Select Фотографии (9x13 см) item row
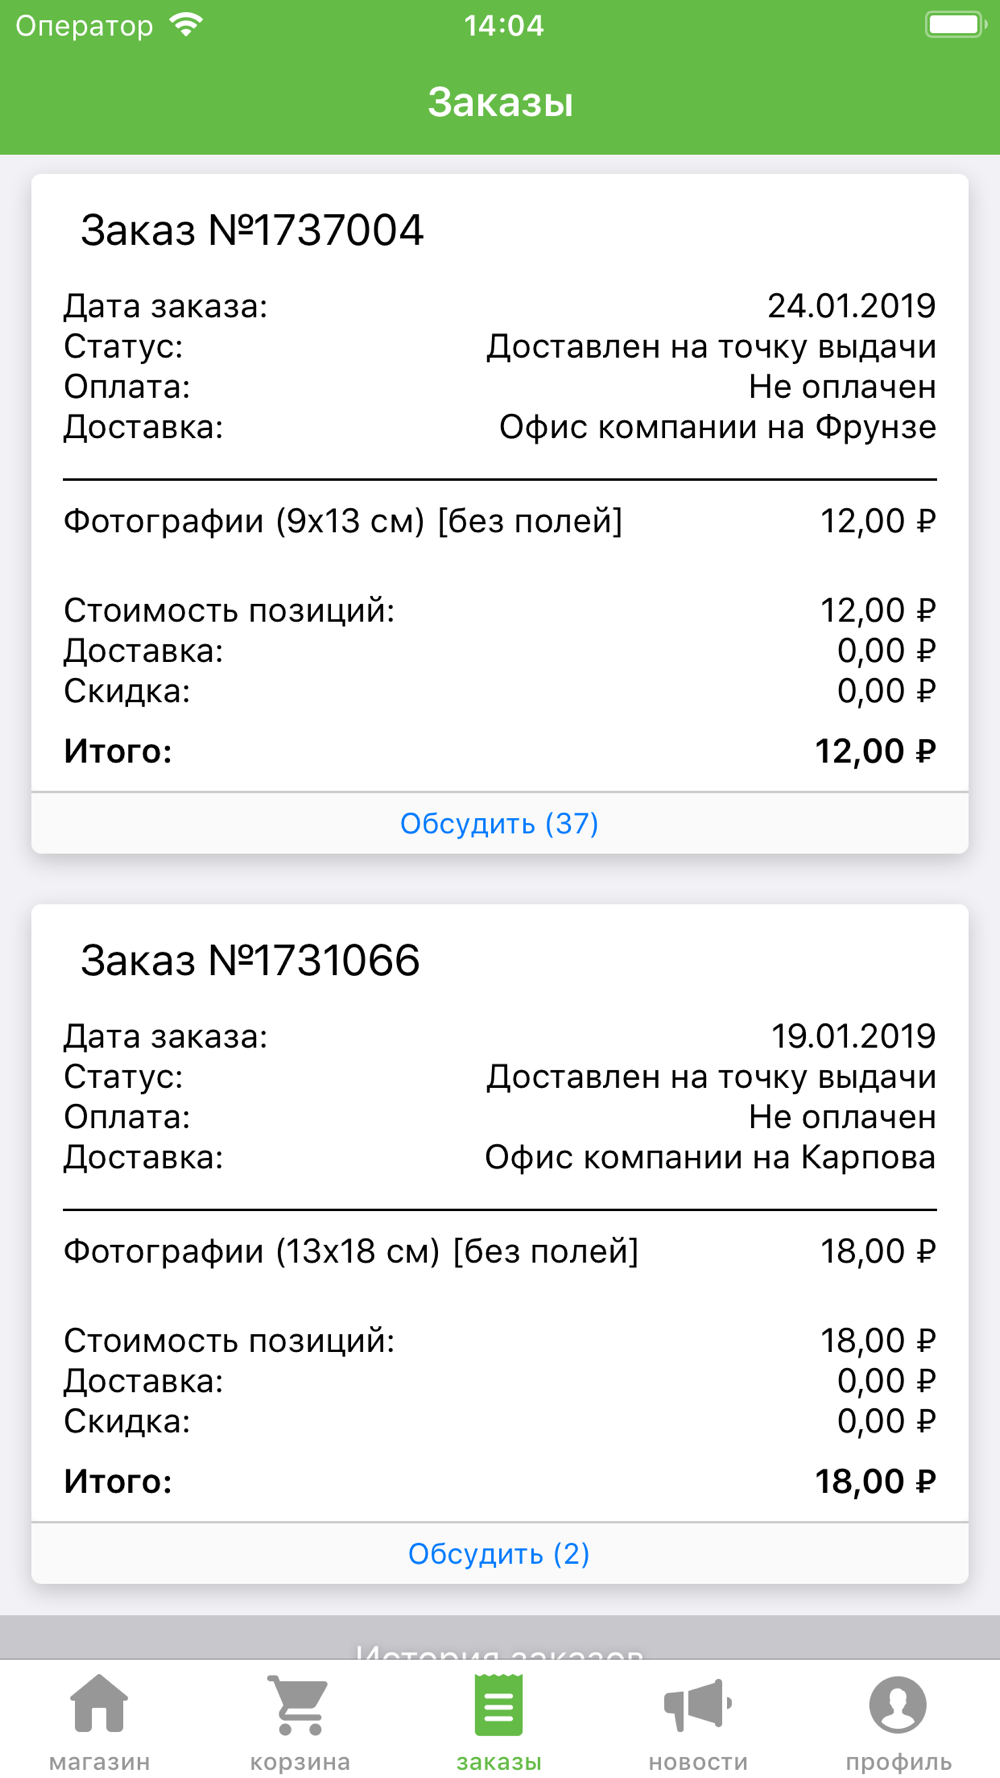Image resolution: width=1000 pixels, height=1778 pixels. pyautogui.click(x=500, y=521)
